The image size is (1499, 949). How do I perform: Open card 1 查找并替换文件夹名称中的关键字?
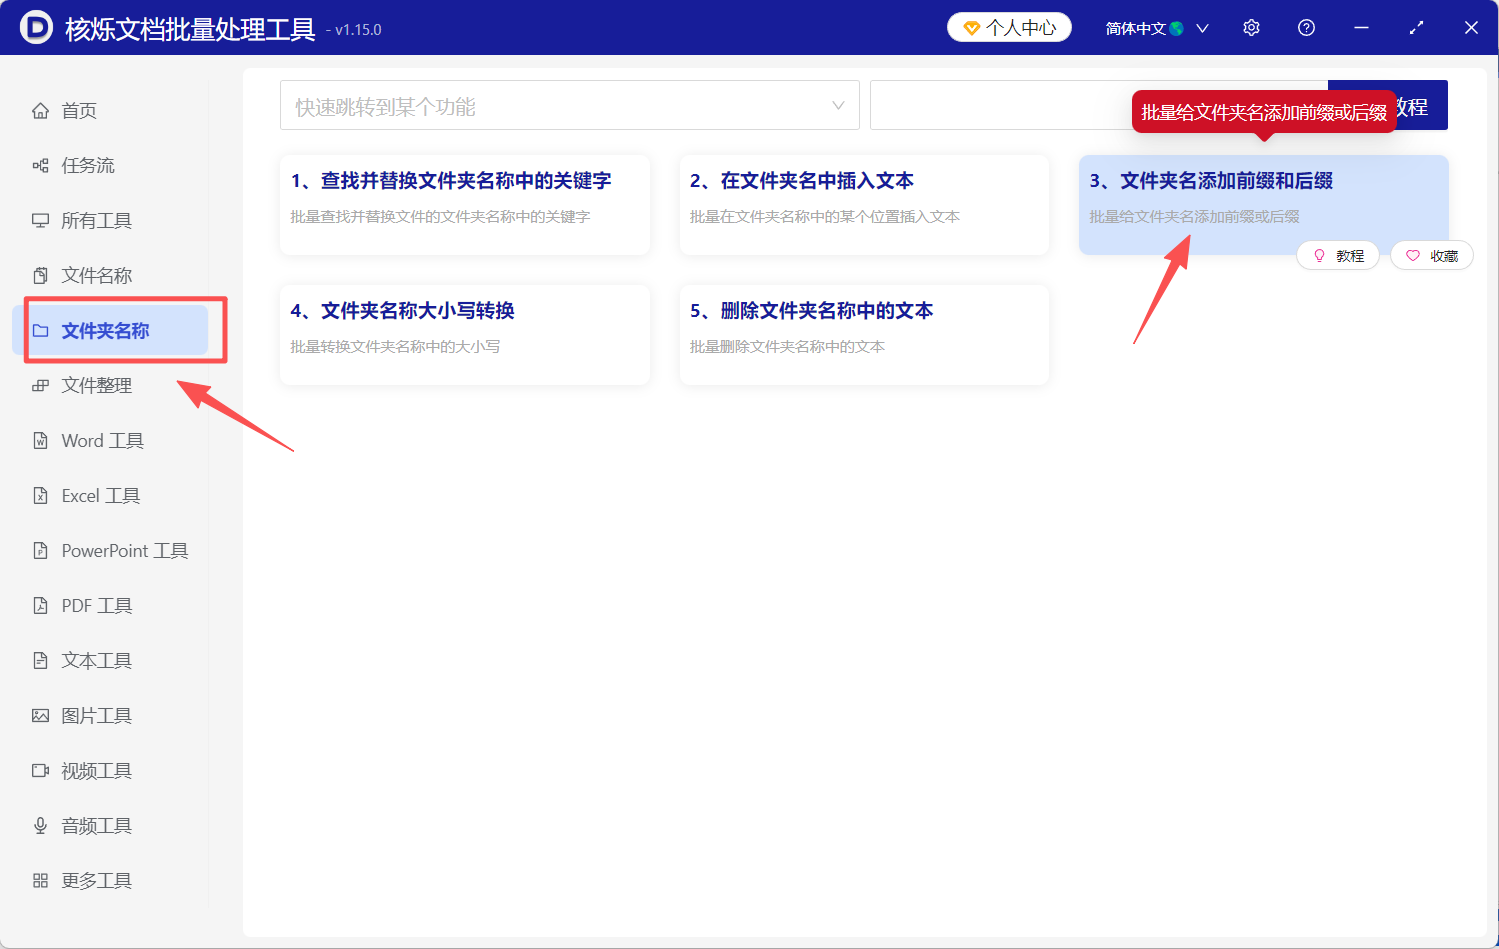465,205
